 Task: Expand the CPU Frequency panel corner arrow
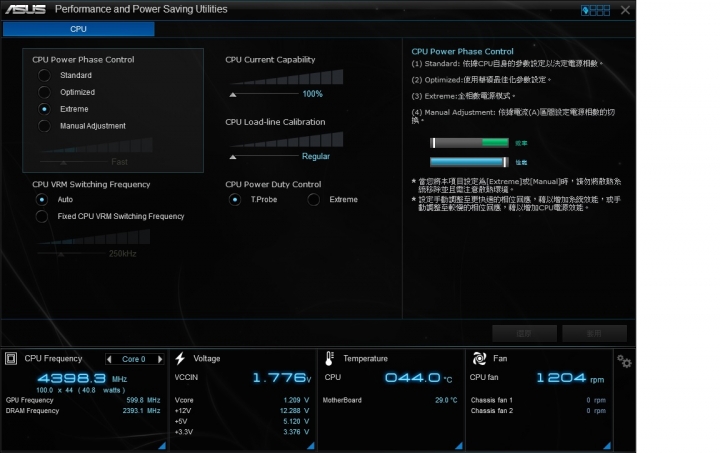pos(162,446)
